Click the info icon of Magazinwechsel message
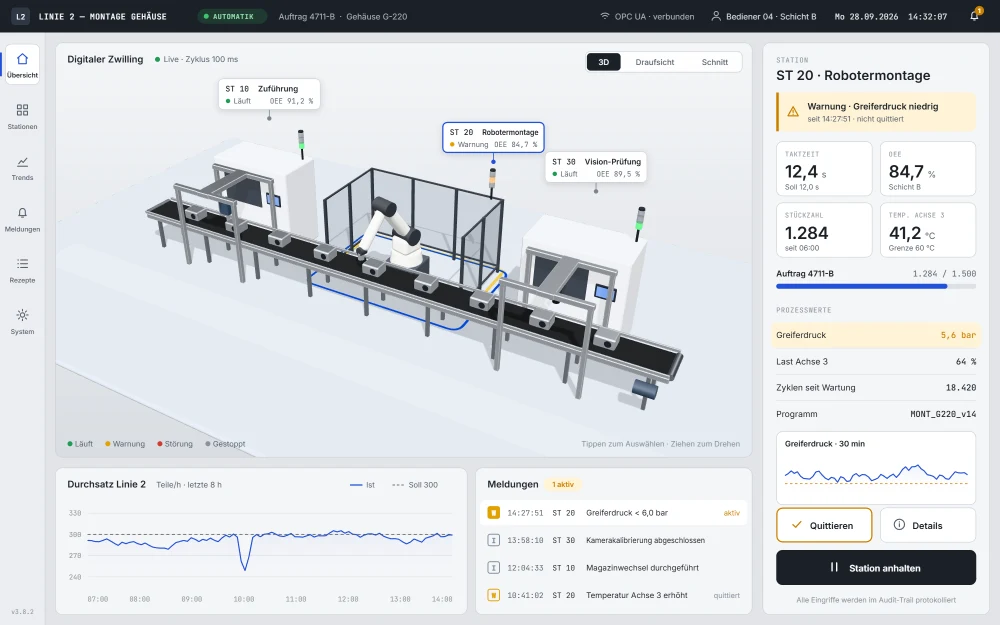 click(494, 568)
